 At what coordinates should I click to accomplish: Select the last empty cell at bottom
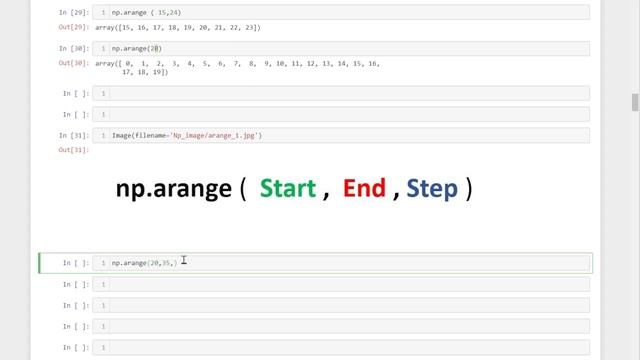341,348
